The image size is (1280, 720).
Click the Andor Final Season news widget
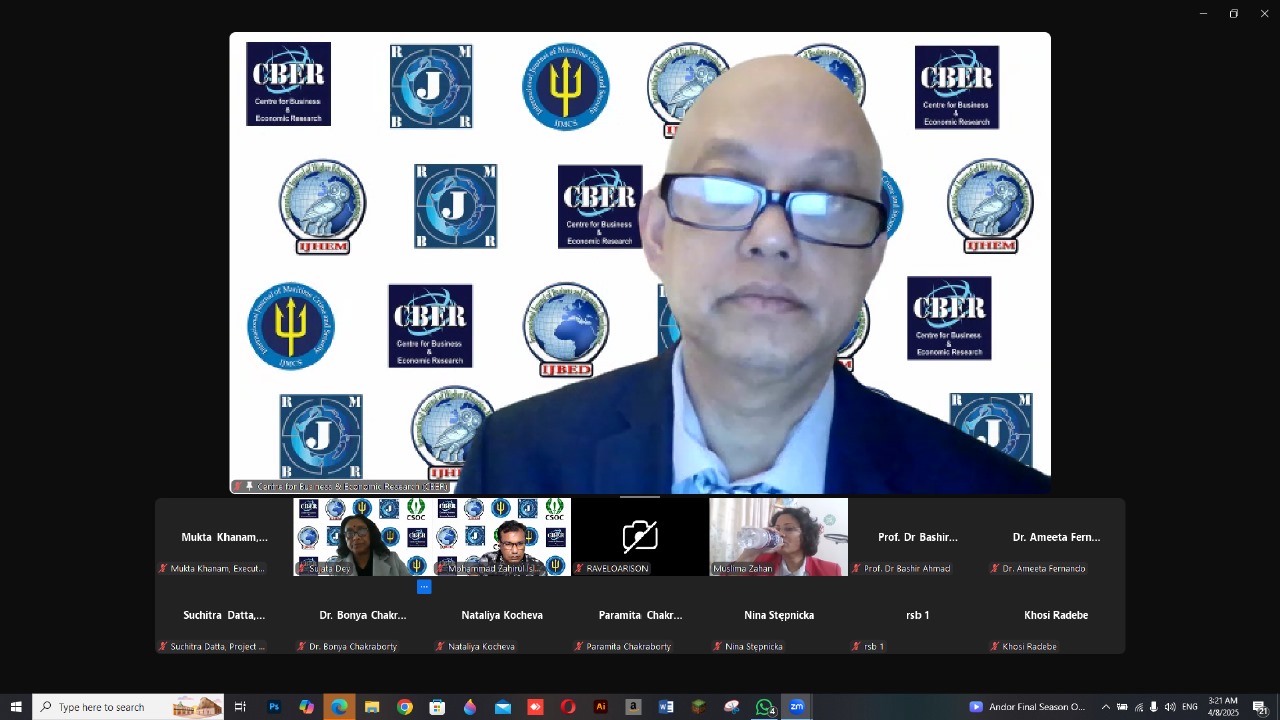1027,707
